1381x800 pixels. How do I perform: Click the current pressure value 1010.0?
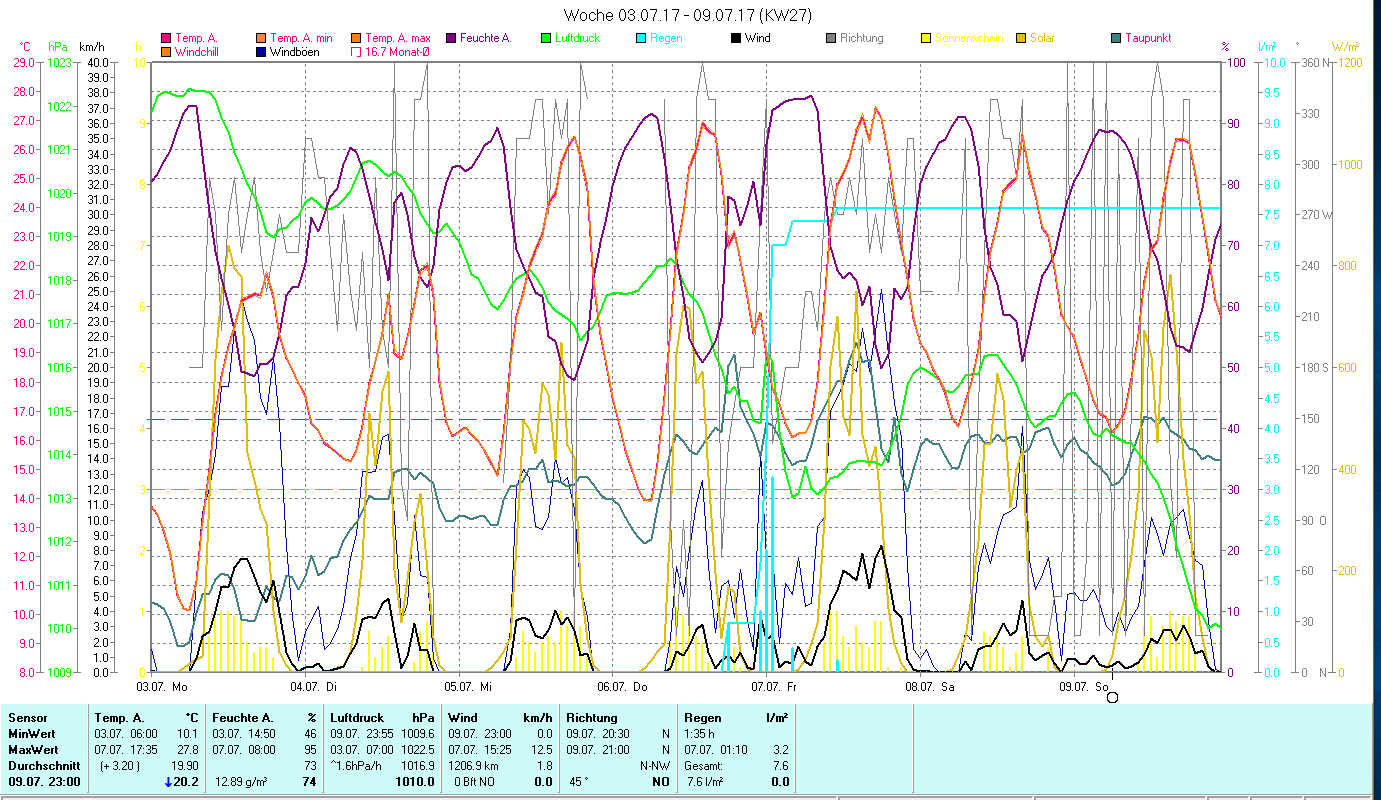coord(415,782)
